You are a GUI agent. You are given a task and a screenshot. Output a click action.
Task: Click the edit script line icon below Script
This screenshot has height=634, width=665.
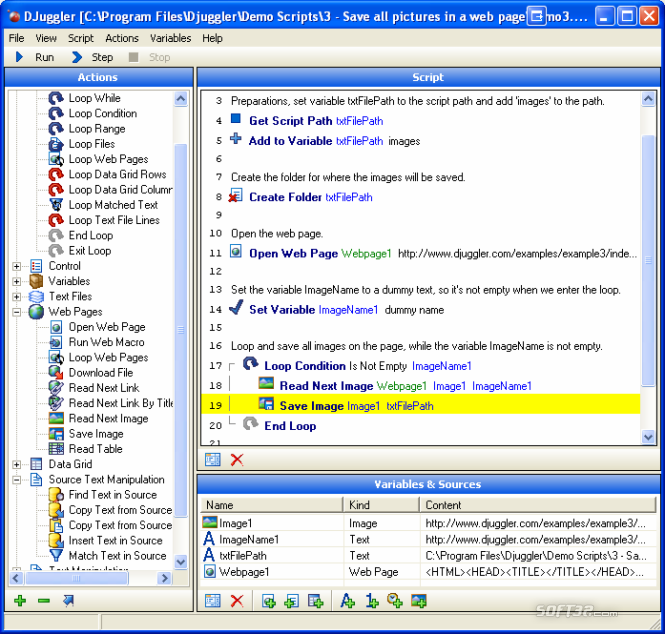click(213, 459)
